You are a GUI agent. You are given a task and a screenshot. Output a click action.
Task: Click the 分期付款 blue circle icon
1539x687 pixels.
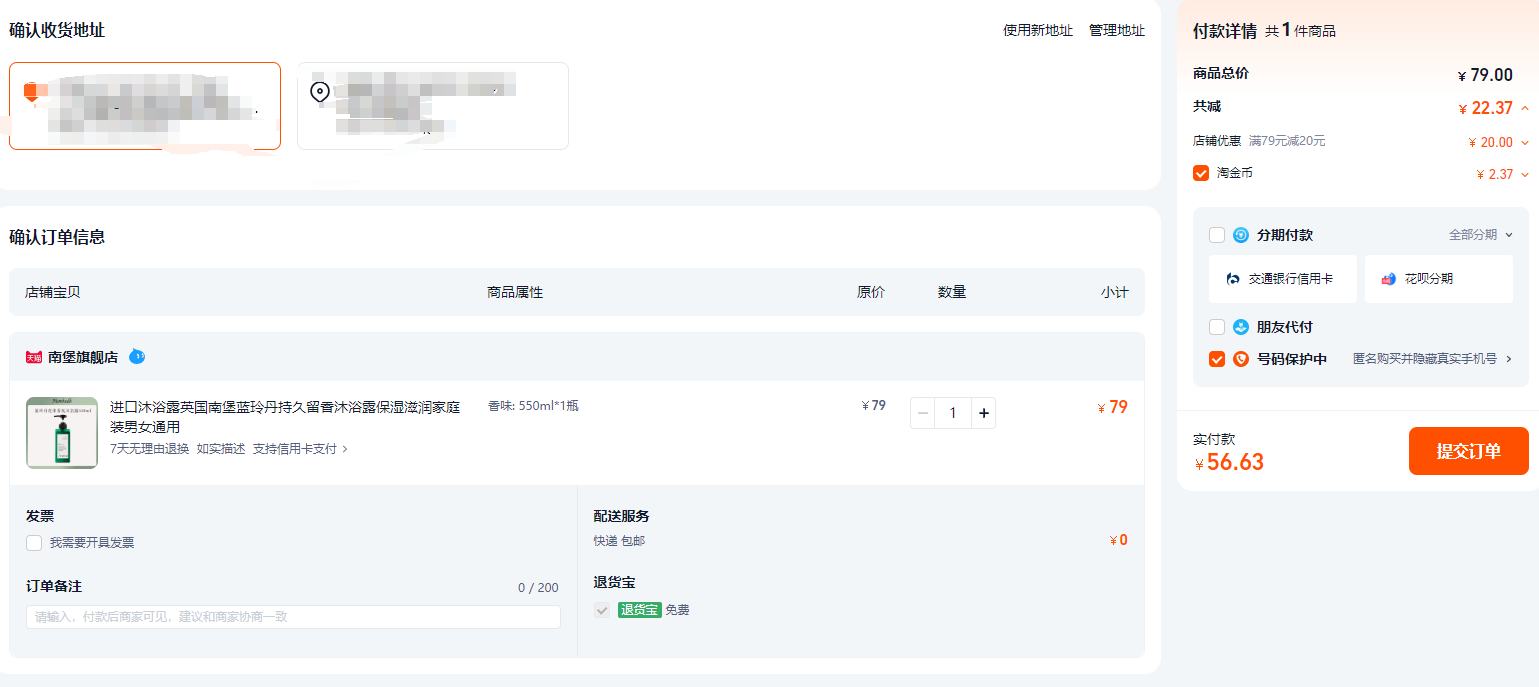coord(1241,235)
